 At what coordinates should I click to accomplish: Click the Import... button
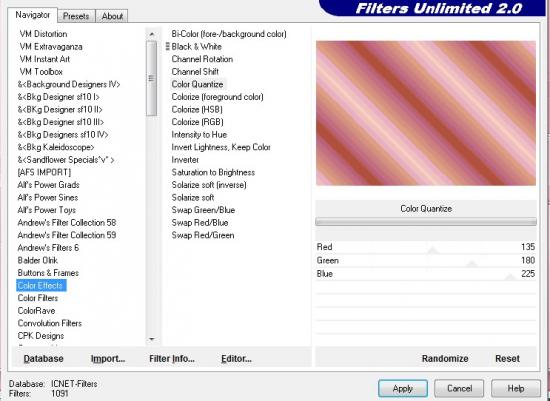click(x=108, y=359)
